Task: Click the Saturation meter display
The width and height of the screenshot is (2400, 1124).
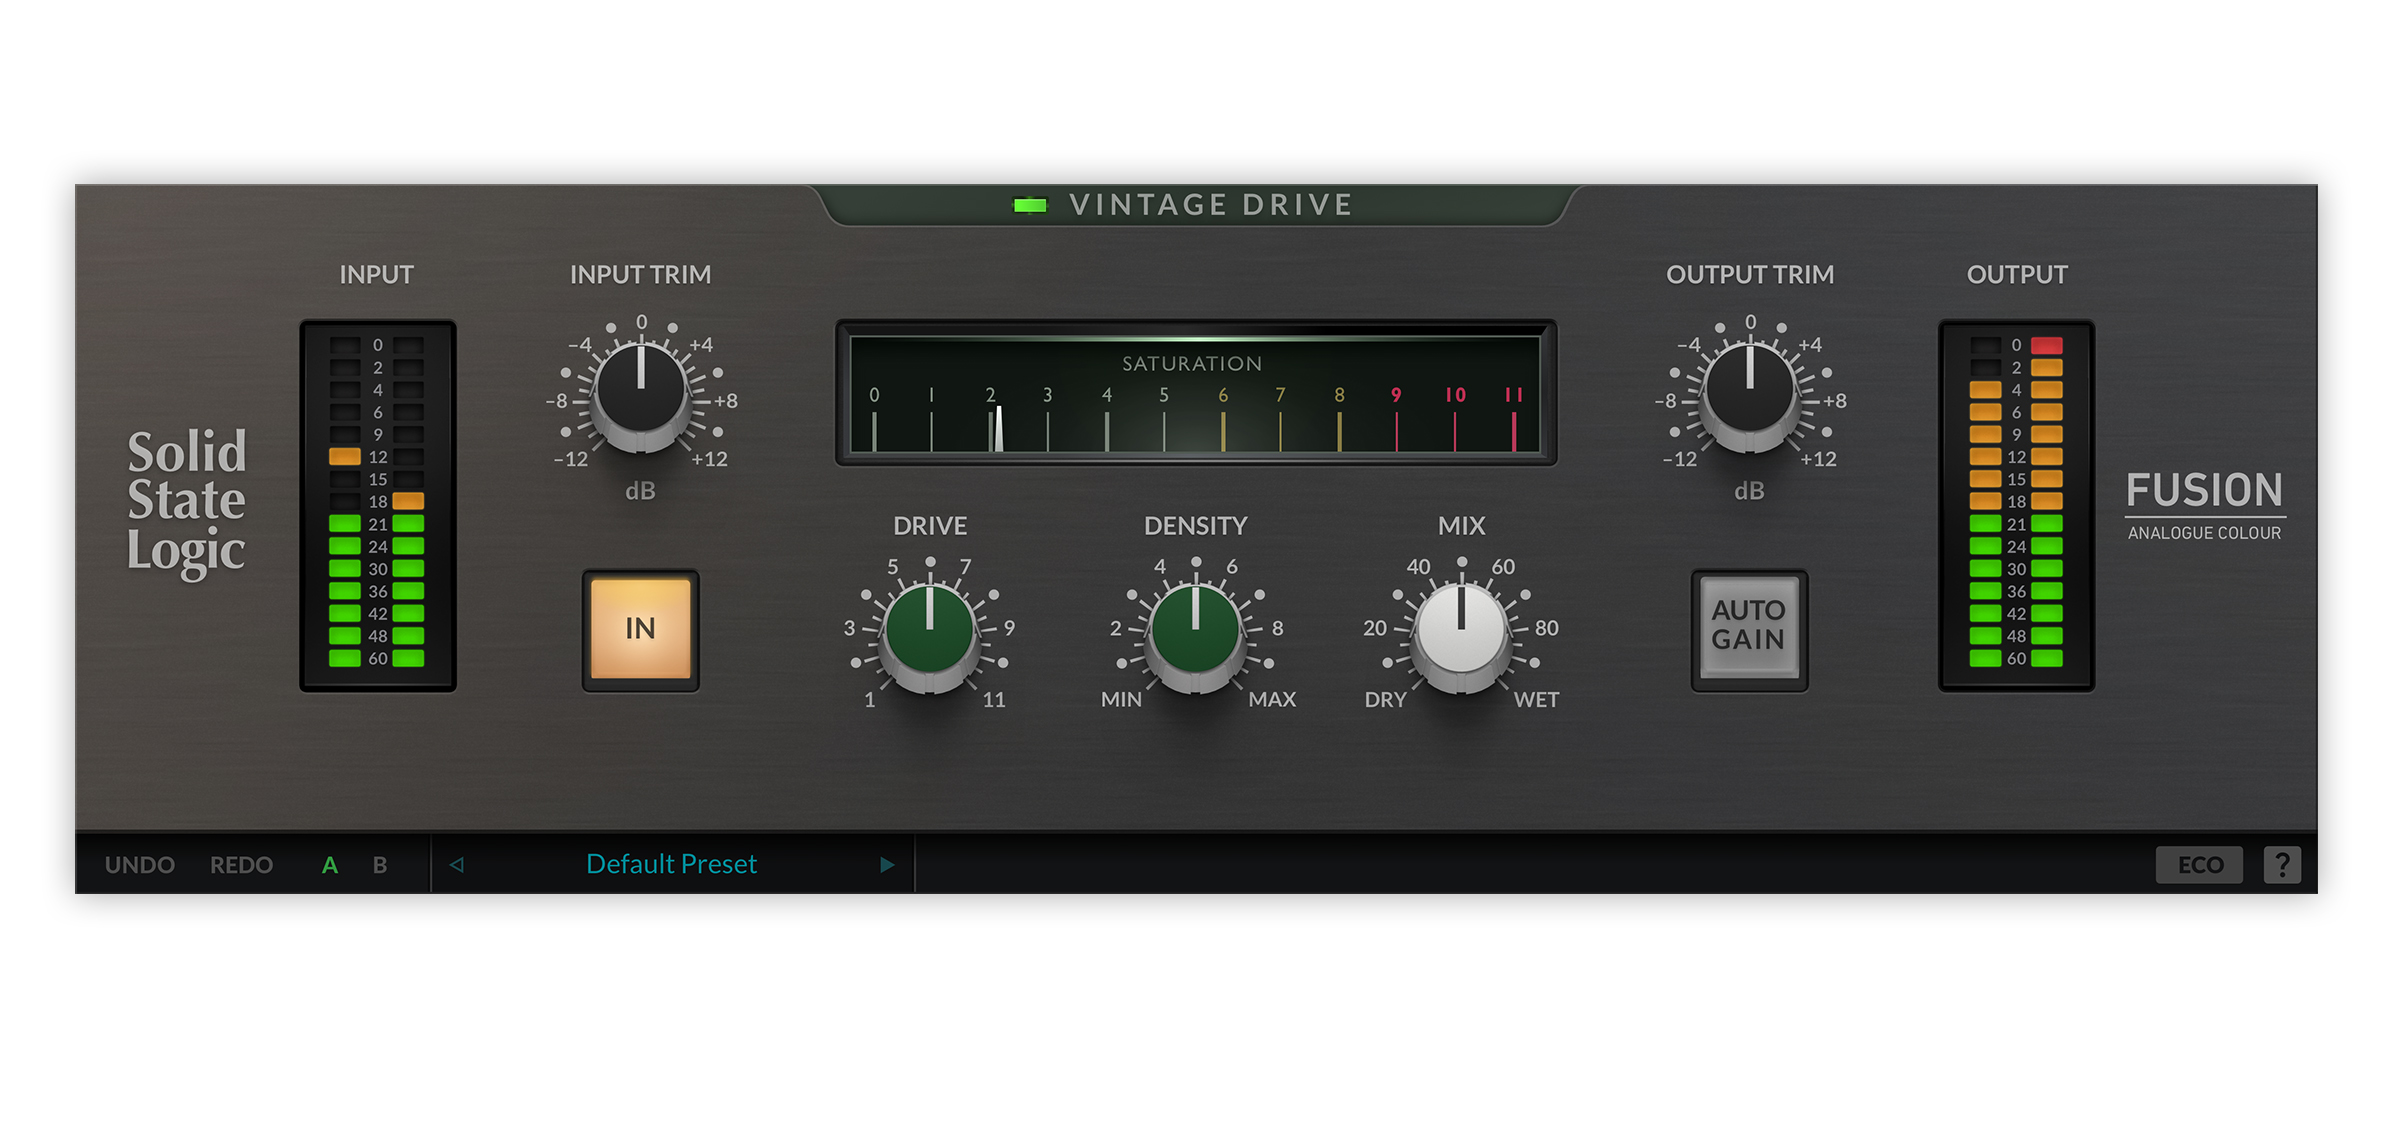Action: click(1196, 393)
